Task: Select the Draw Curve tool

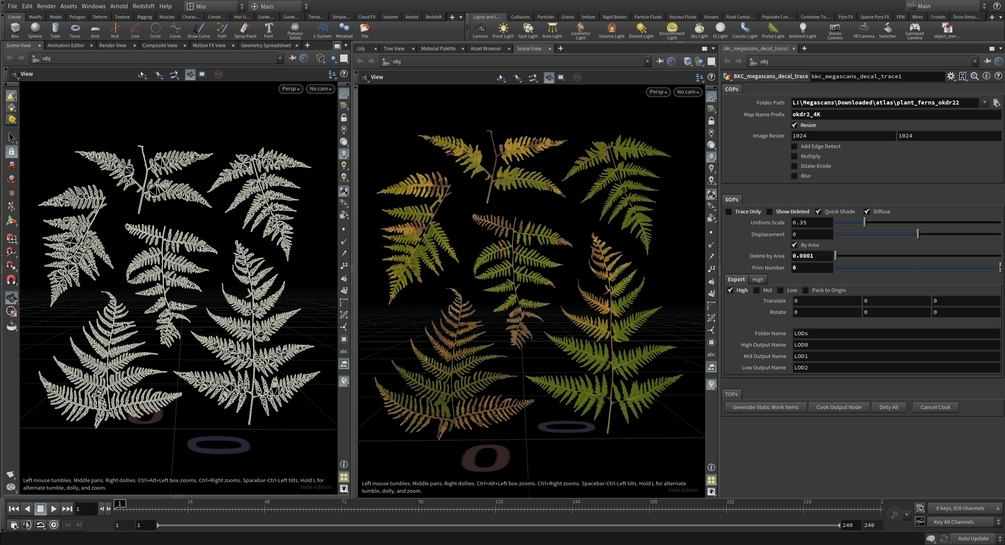Action: click(x=198, y=29)
